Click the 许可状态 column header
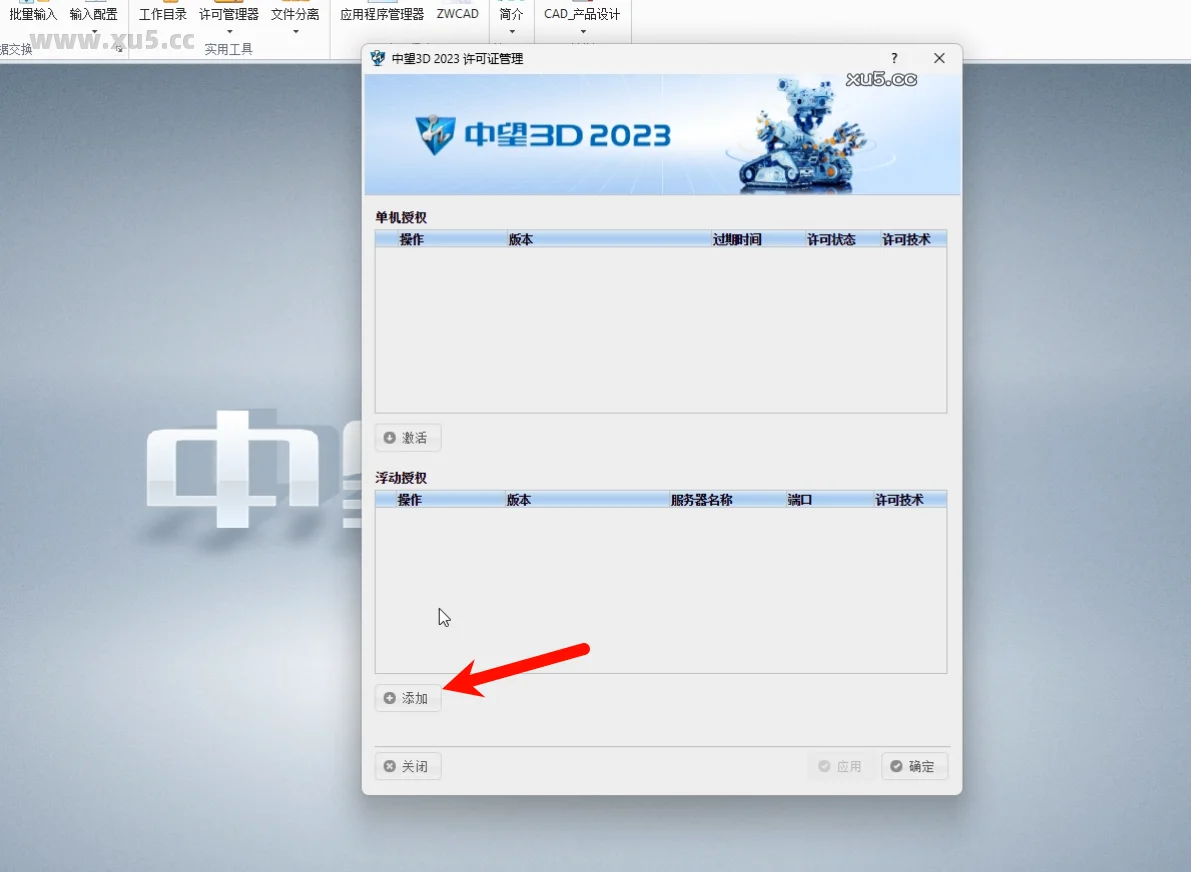 [831, 240]
